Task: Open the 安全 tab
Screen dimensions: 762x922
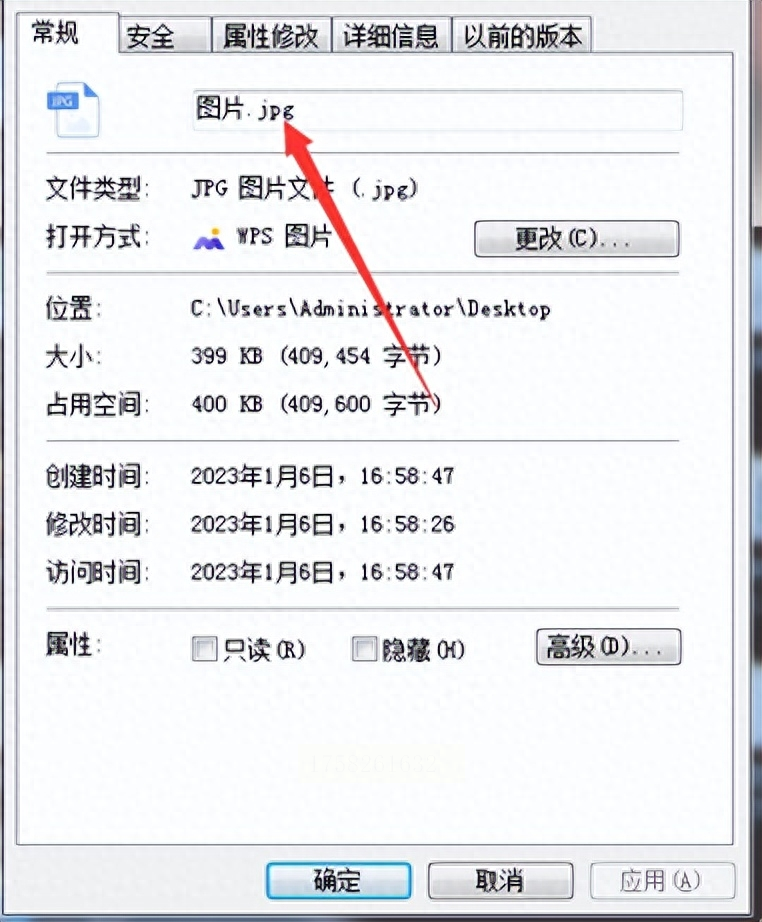Action: tap(151, 36)
